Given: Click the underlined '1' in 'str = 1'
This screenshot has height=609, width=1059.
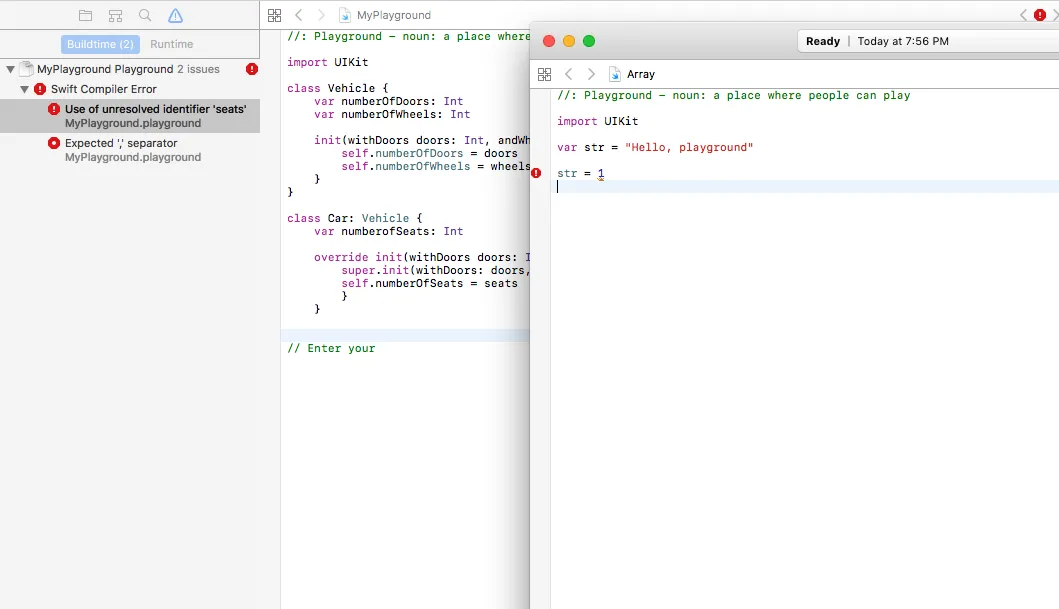Looking at the screenshot, I should tap(601, 174).
